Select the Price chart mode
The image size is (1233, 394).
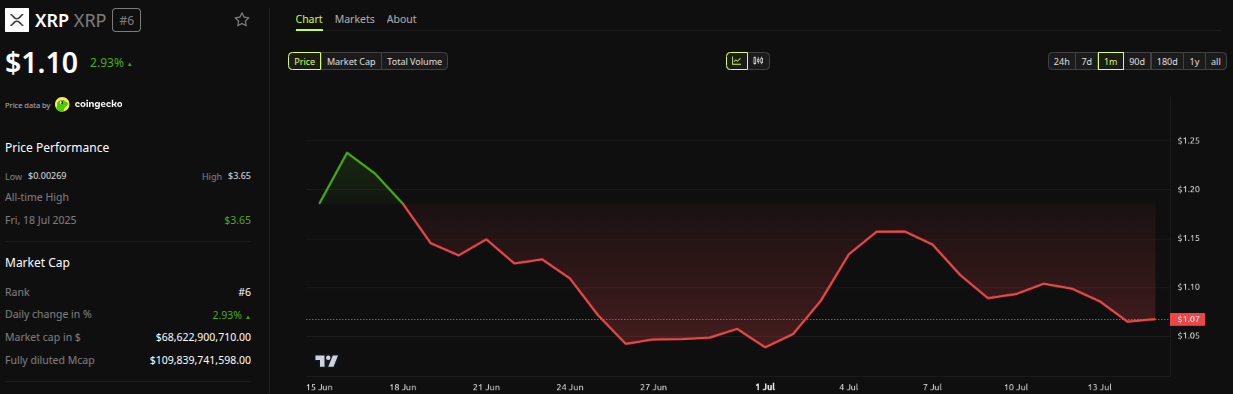[305, 61]
